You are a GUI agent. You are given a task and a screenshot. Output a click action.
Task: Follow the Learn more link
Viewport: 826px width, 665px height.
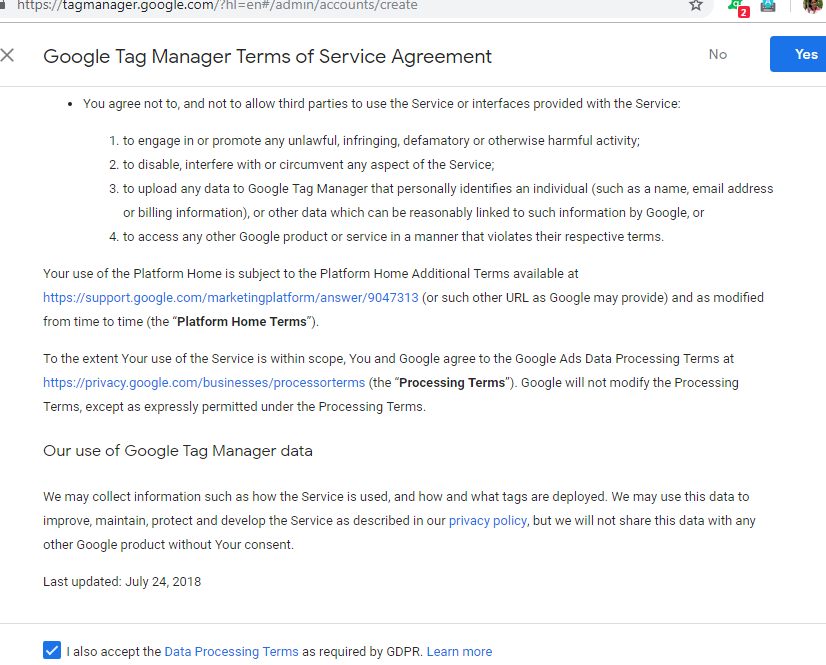click(459, 652)
